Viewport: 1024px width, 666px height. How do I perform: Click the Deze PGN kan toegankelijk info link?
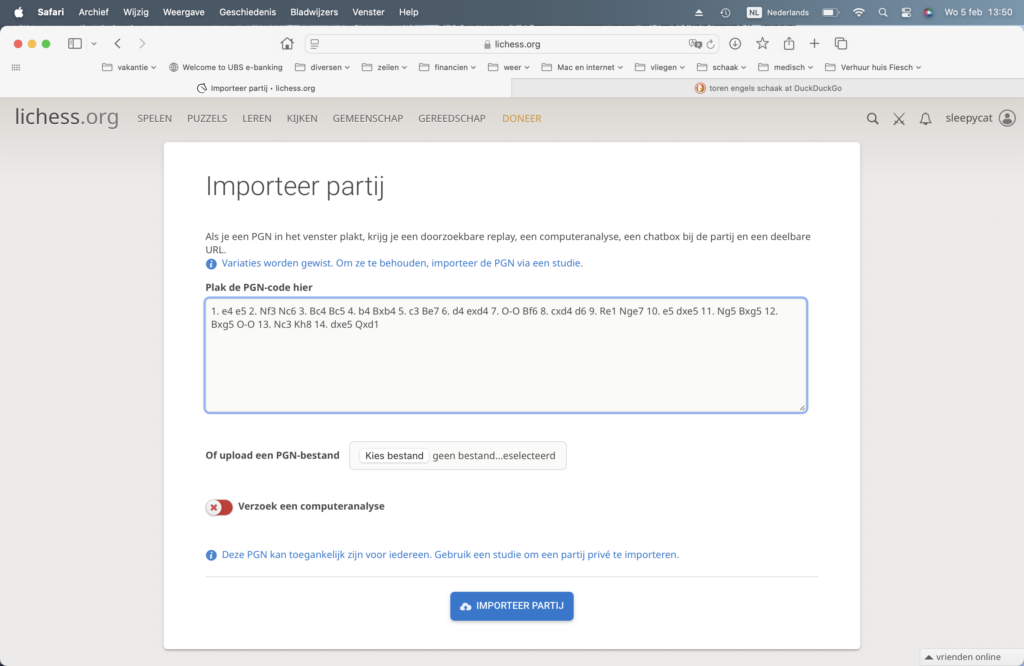(450, 554)
